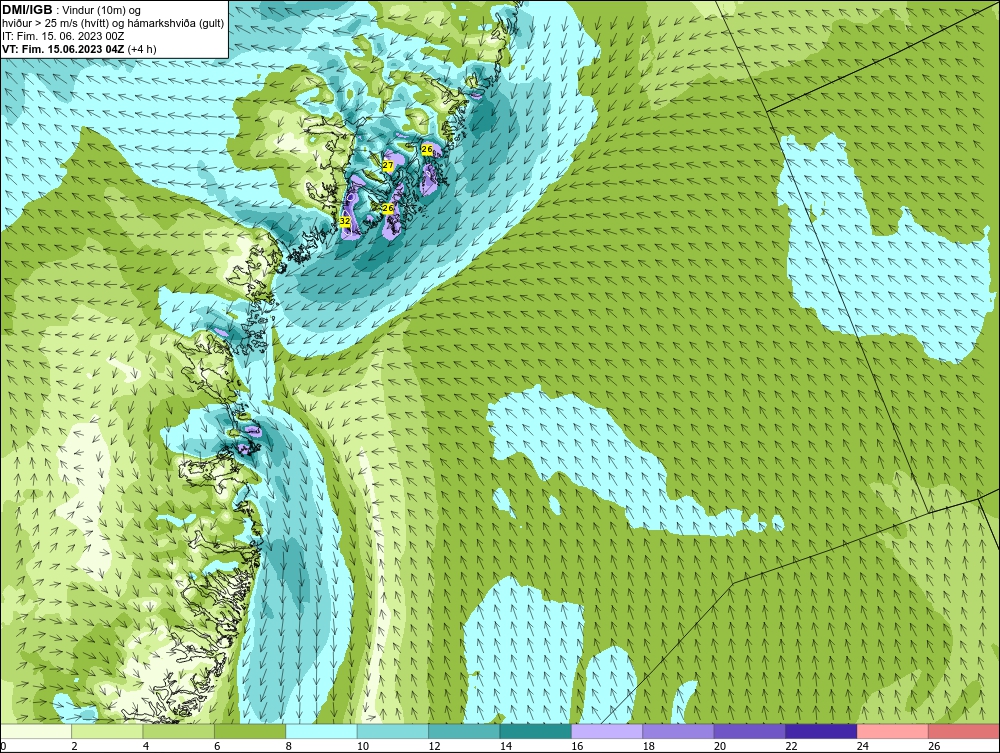The height and width of the screenshot is (753, 1000).
Task: Click the 'hviður > 25 m/s (hvítt)' legend line
Action: click(56, 23)
